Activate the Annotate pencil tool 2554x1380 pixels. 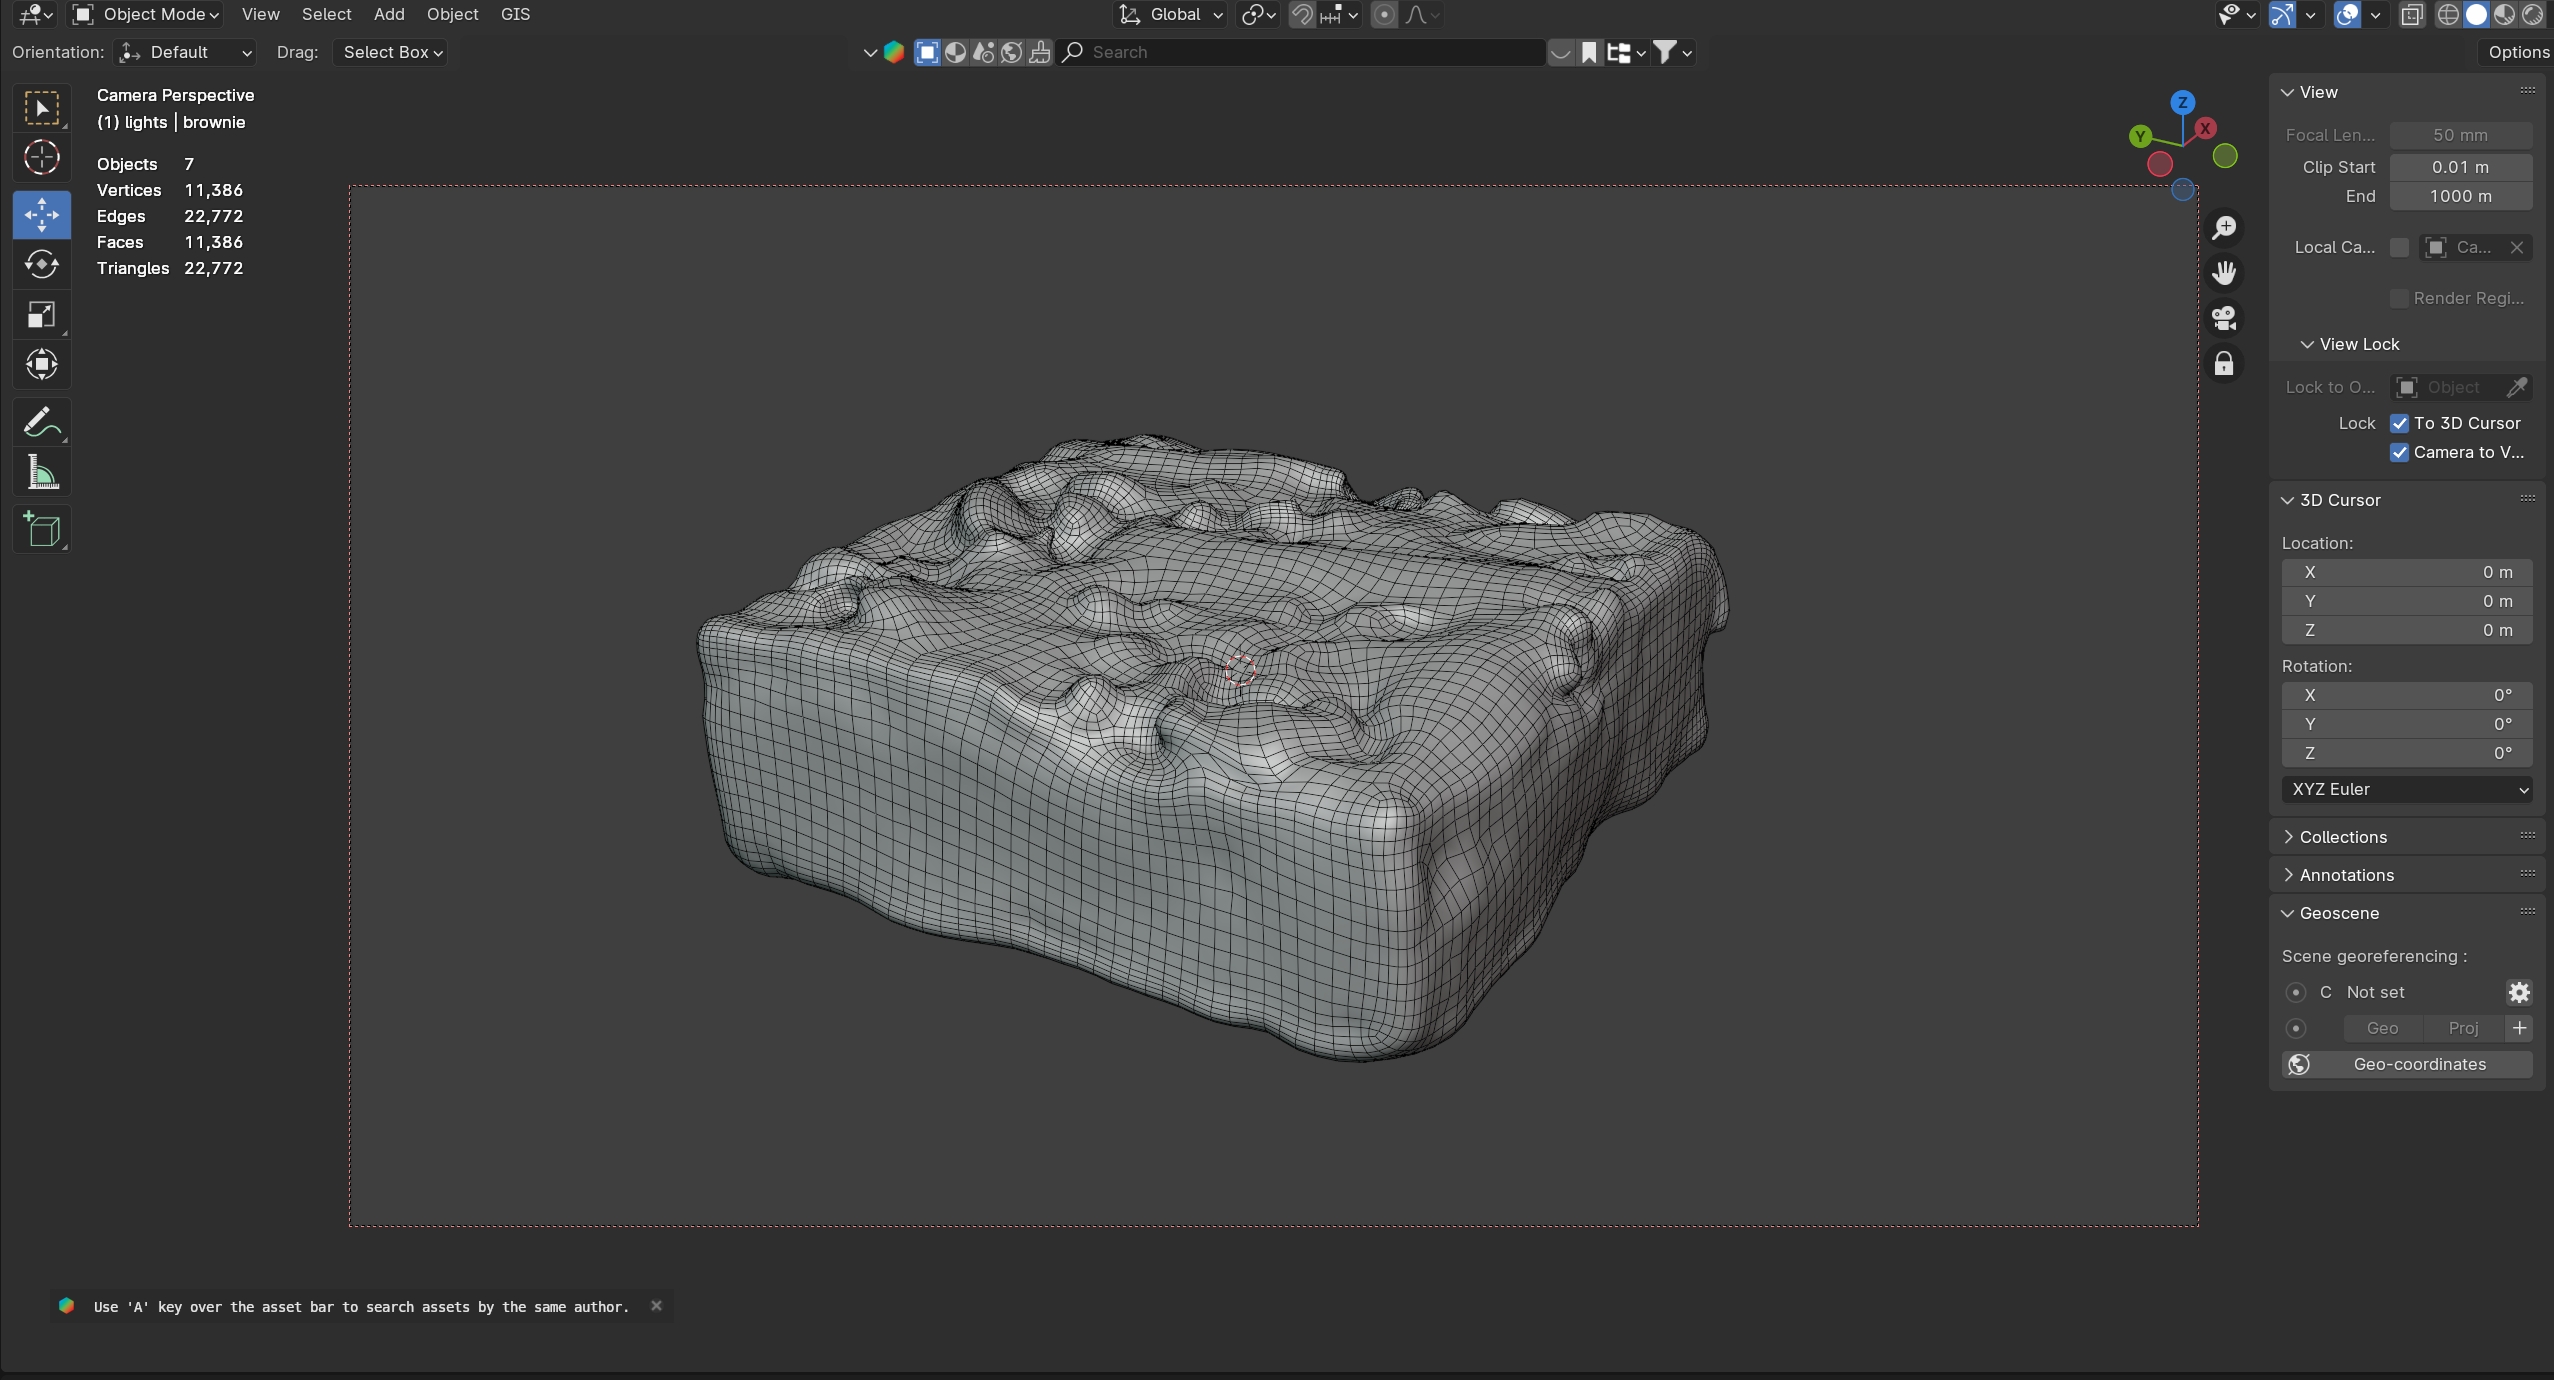point(41,423)
